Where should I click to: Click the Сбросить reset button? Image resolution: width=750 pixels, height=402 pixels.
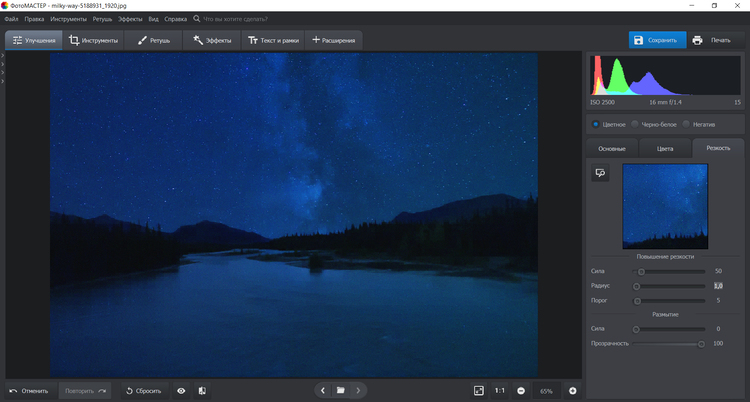click(143, 390)
